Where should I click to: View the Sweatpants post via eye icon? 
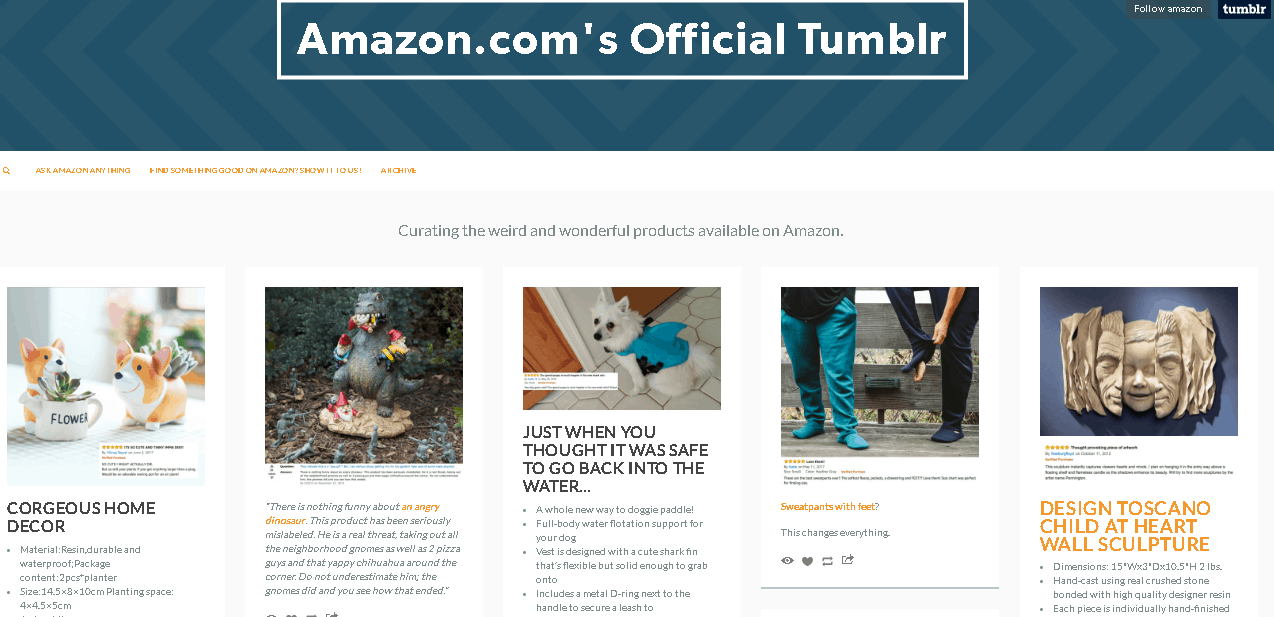point(787,561)
